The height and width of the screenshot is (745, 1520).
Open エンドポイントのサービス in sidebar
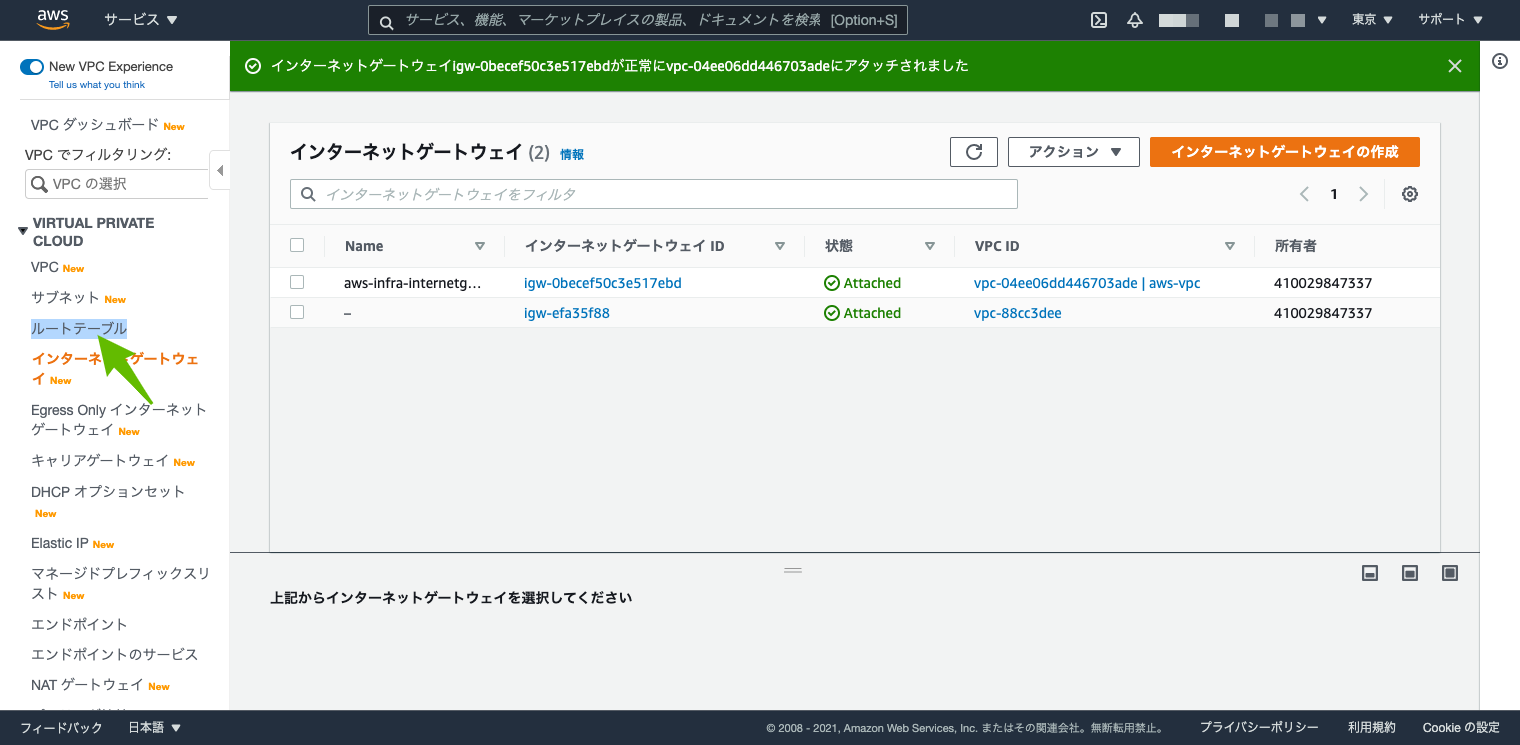click(x=115, y=655)
